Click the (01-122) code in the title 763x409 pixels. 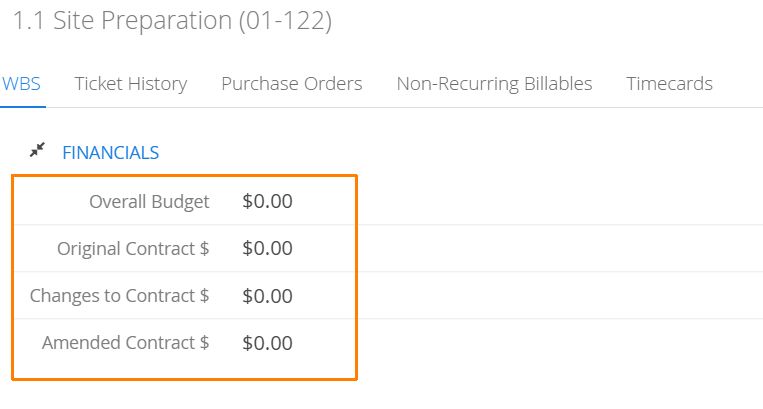[x=285, y=21]
